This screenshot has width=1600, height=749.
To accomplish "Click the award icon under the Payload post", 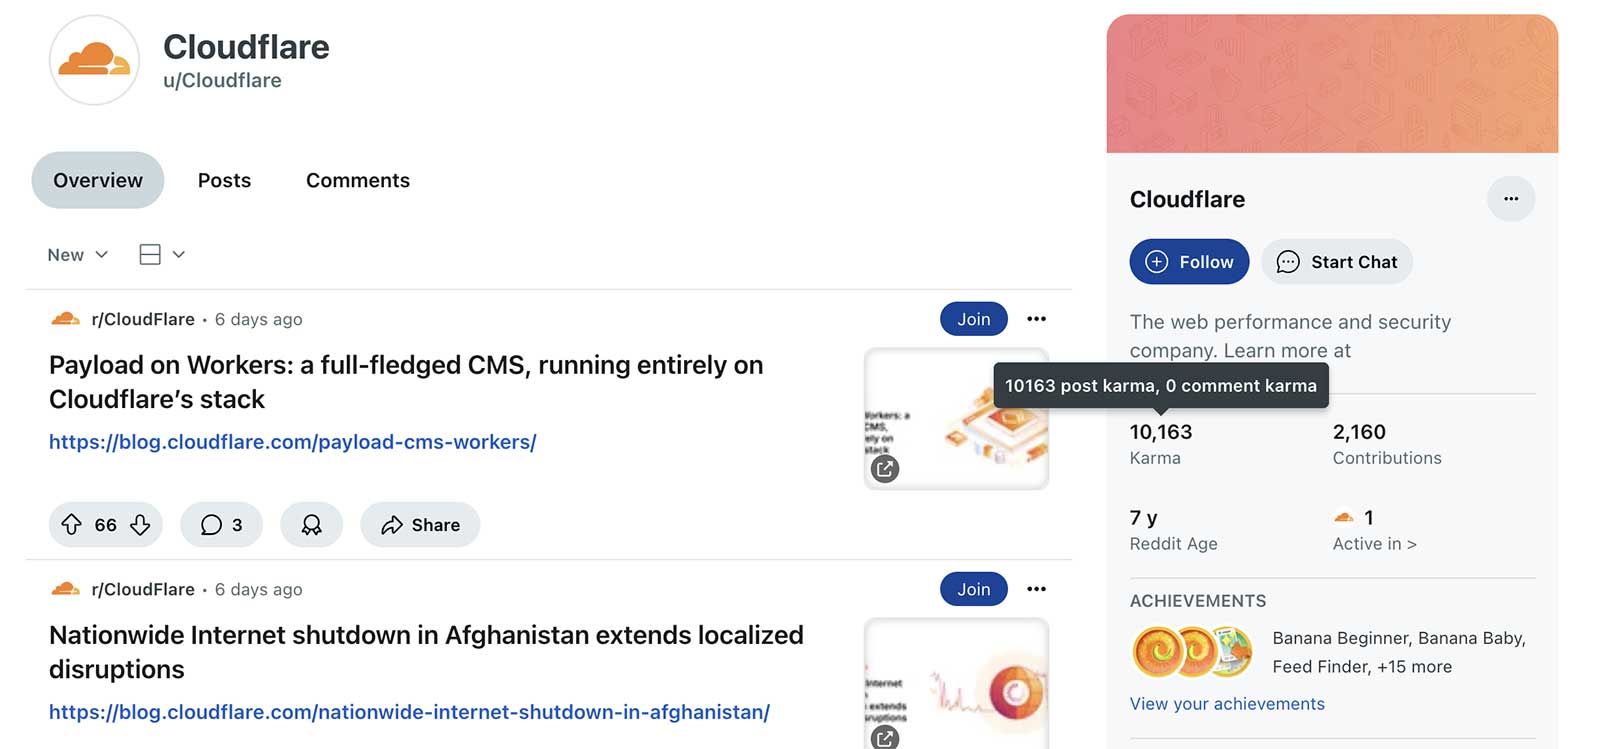I will (x=311, y=524).
